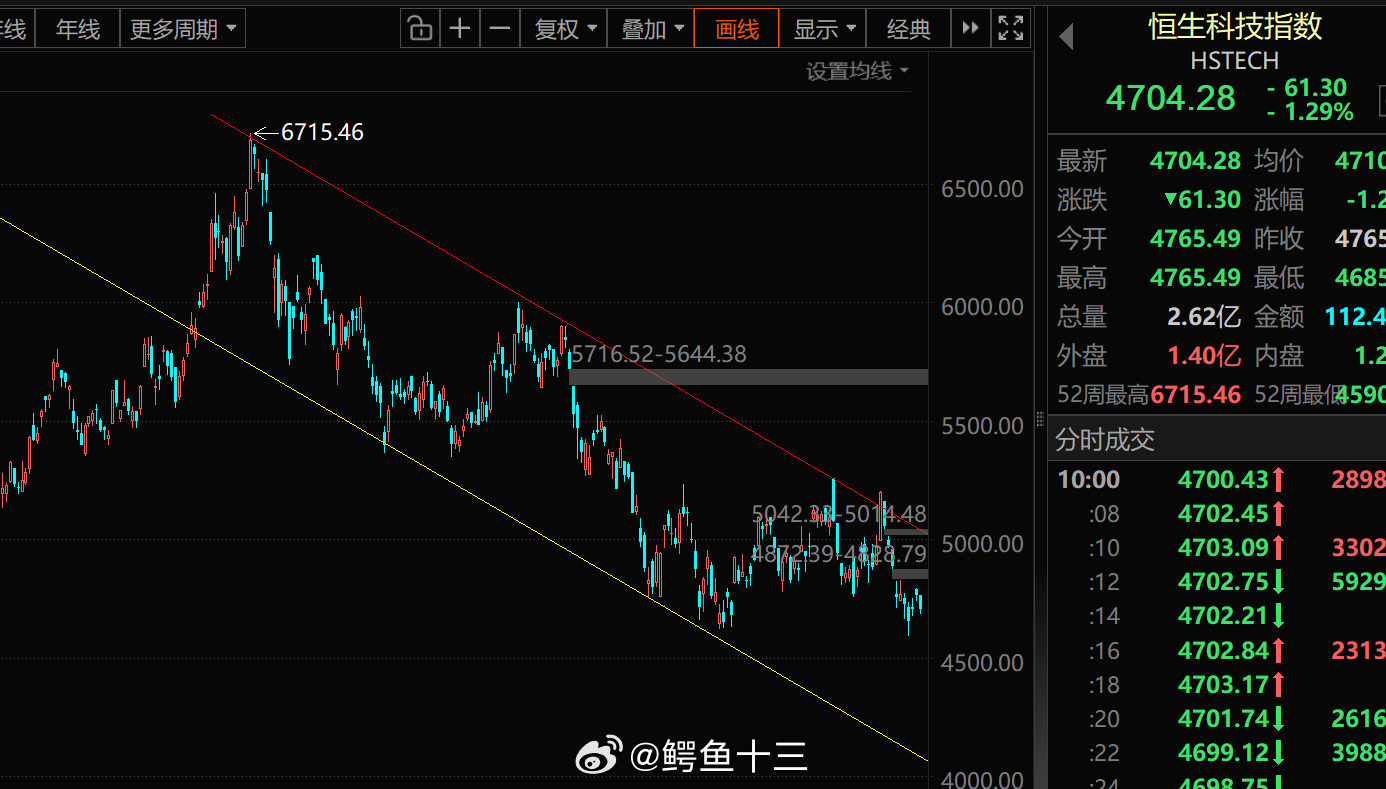This screenshot has width=1386, height=789.
Task: Click the back triangle beside 恒生科技指数
Action: click(1066, 37)
